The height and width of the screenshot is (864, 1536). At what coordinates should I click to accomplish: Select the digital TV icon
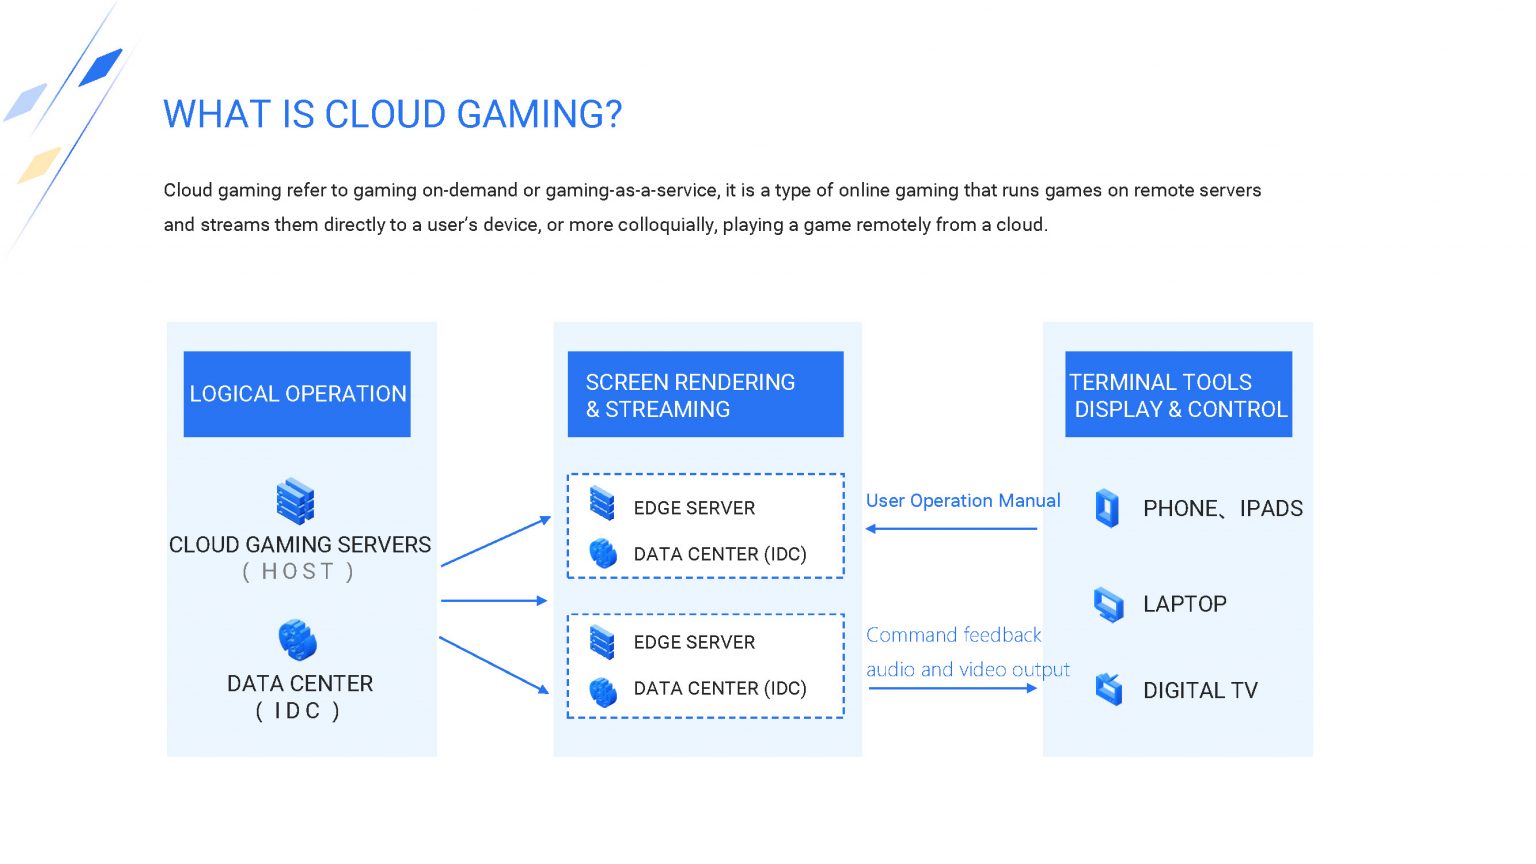click(x=1108, y=689)
